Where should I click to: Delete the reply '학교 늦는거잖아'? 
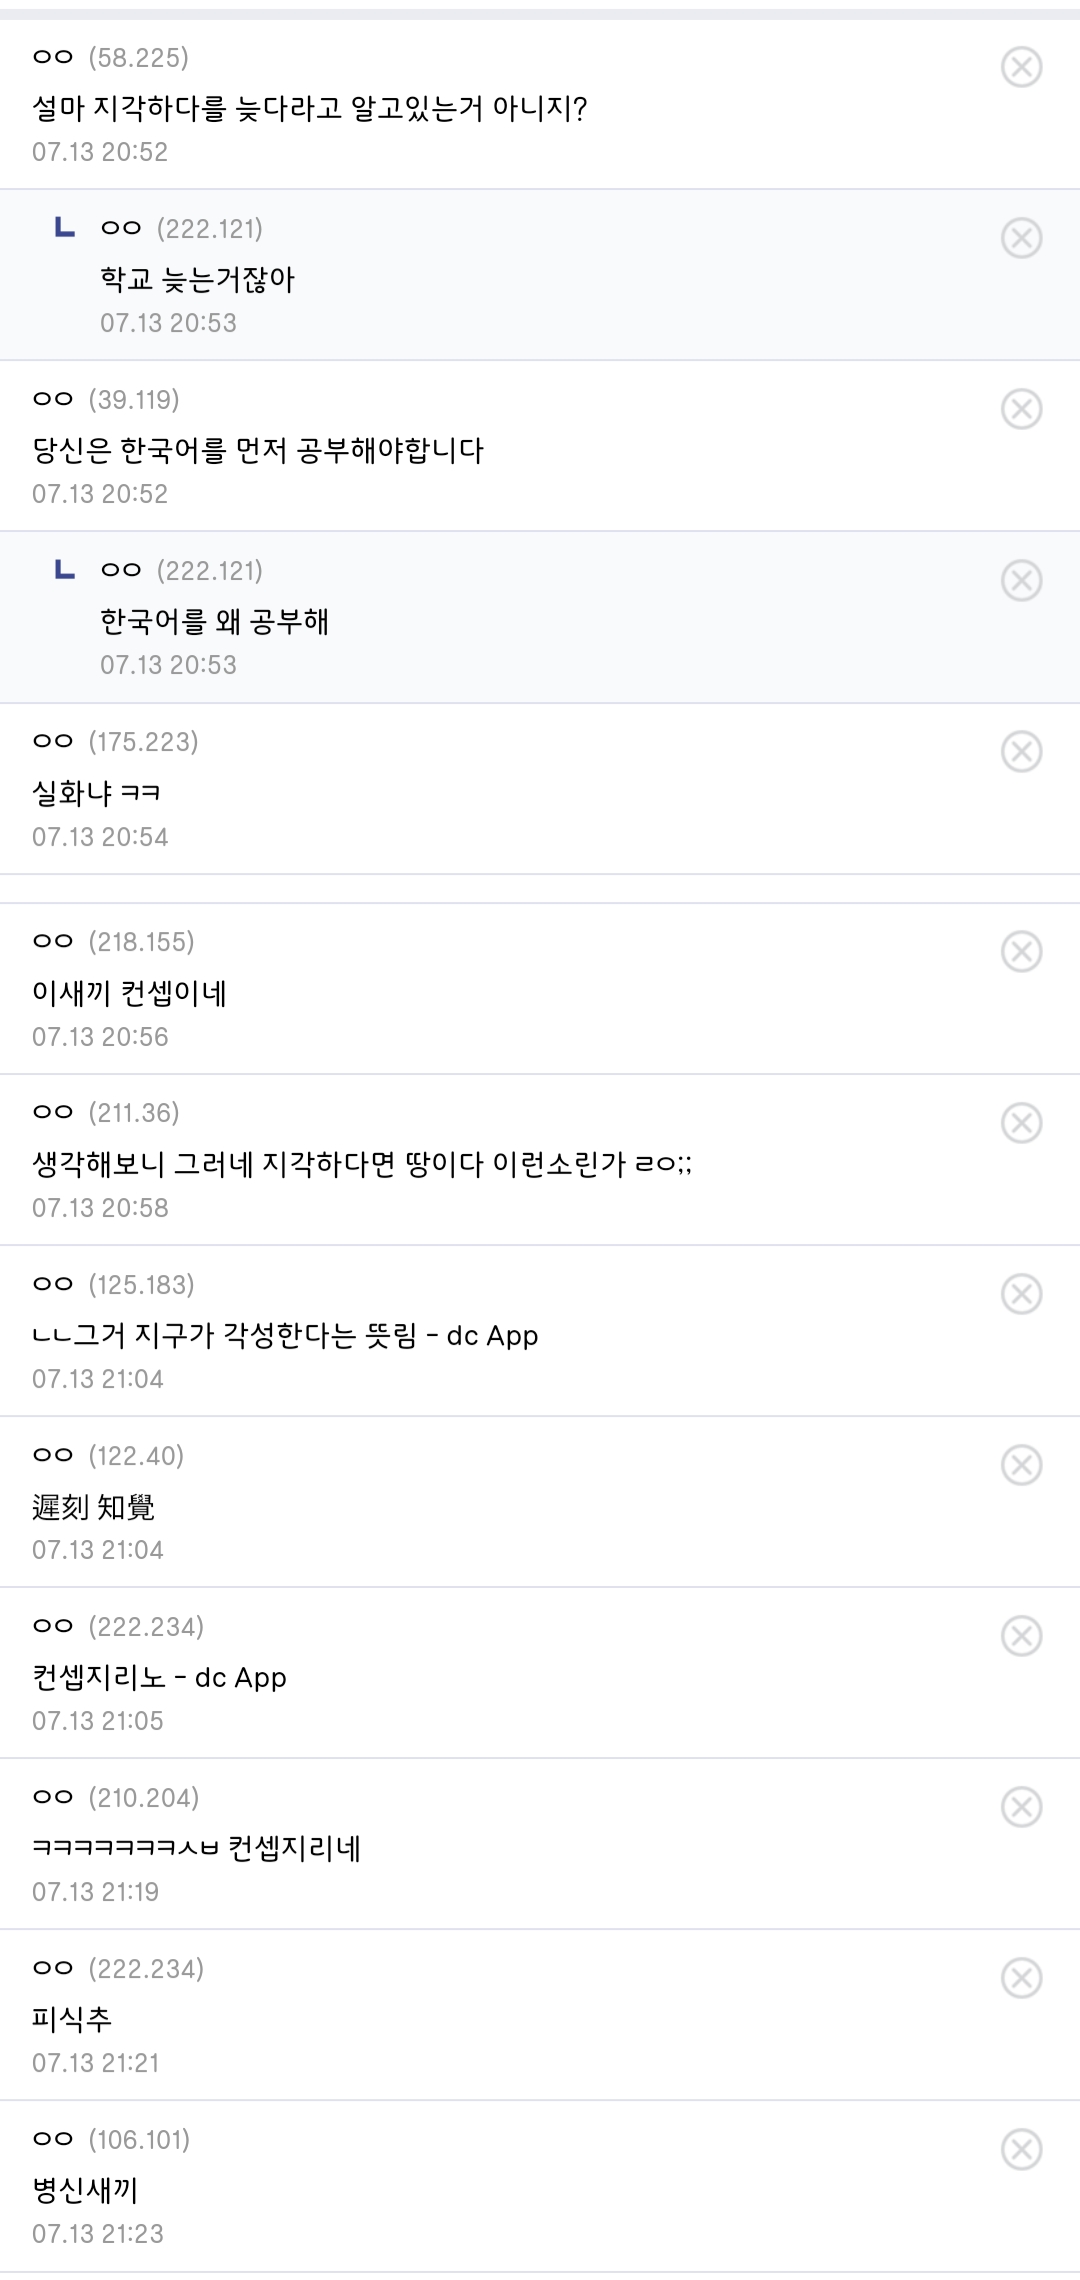click(1021, 238)
